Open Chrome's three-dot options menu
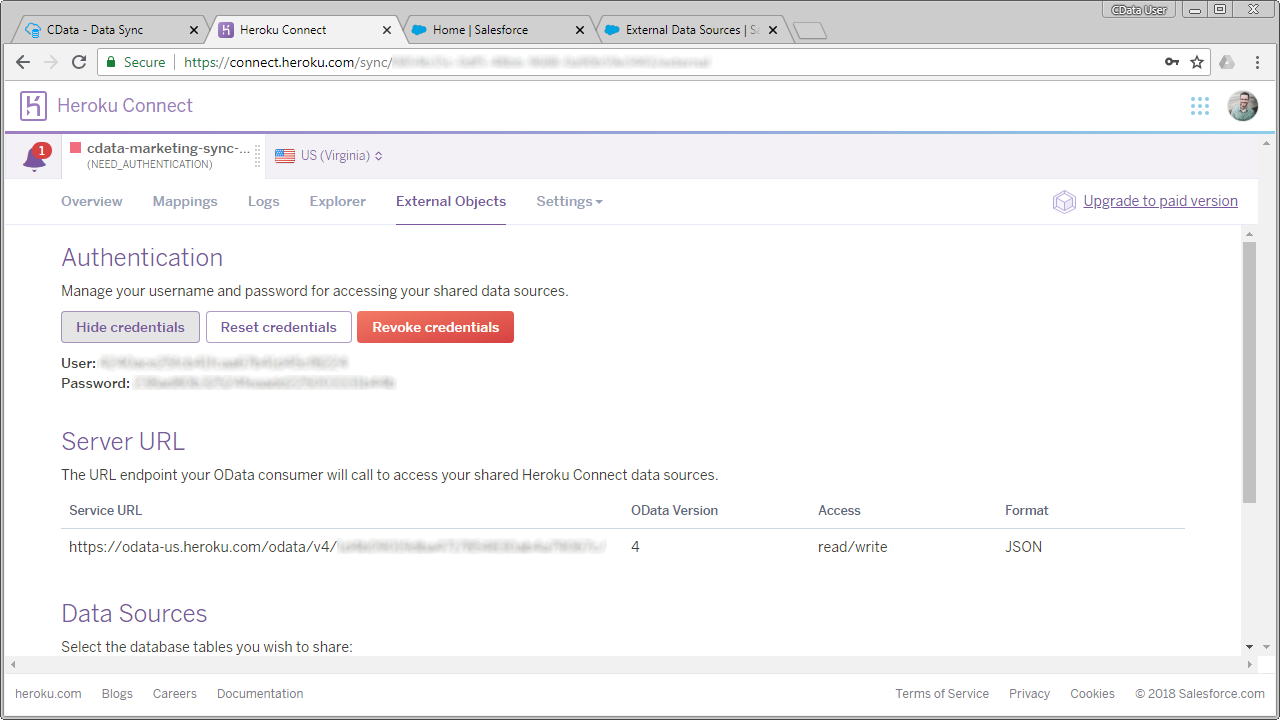1280x720 pixels. click(x=1257, y=61)
